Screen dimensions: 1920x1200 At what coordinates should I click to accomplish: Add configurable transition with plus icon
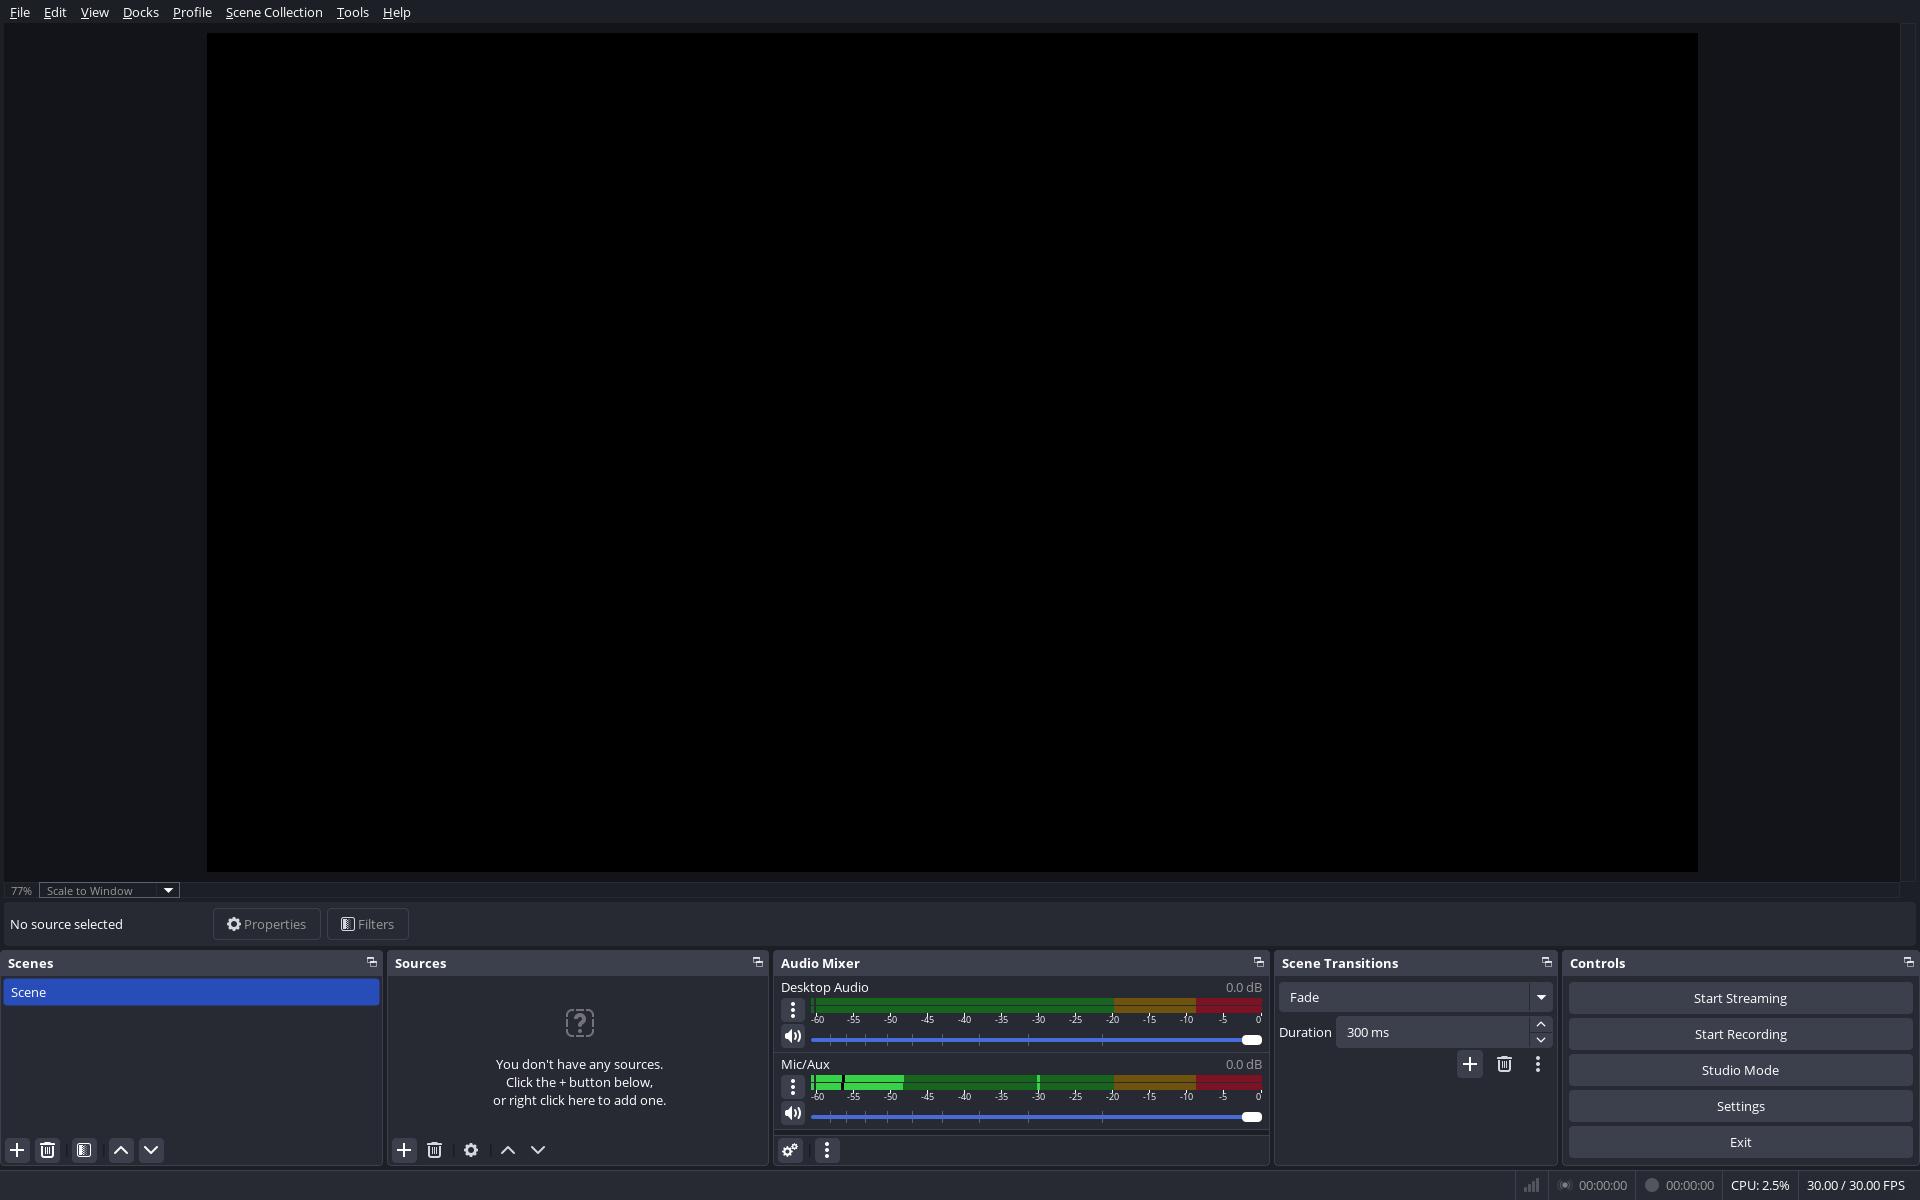(x=1469, y=1064)
